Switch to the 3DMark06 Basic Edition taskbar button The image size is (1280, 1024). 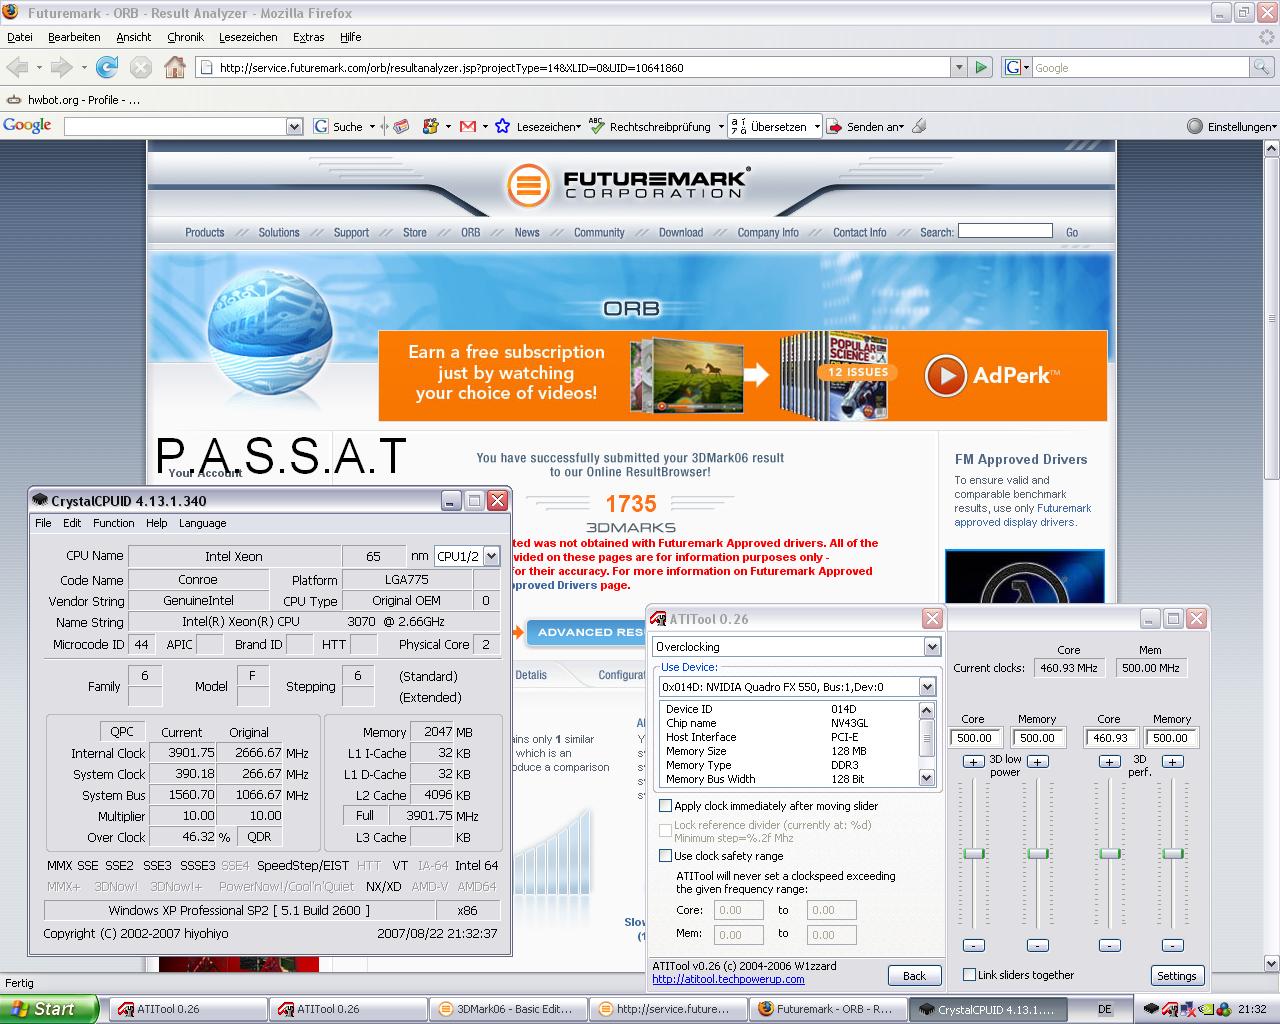507,1009
